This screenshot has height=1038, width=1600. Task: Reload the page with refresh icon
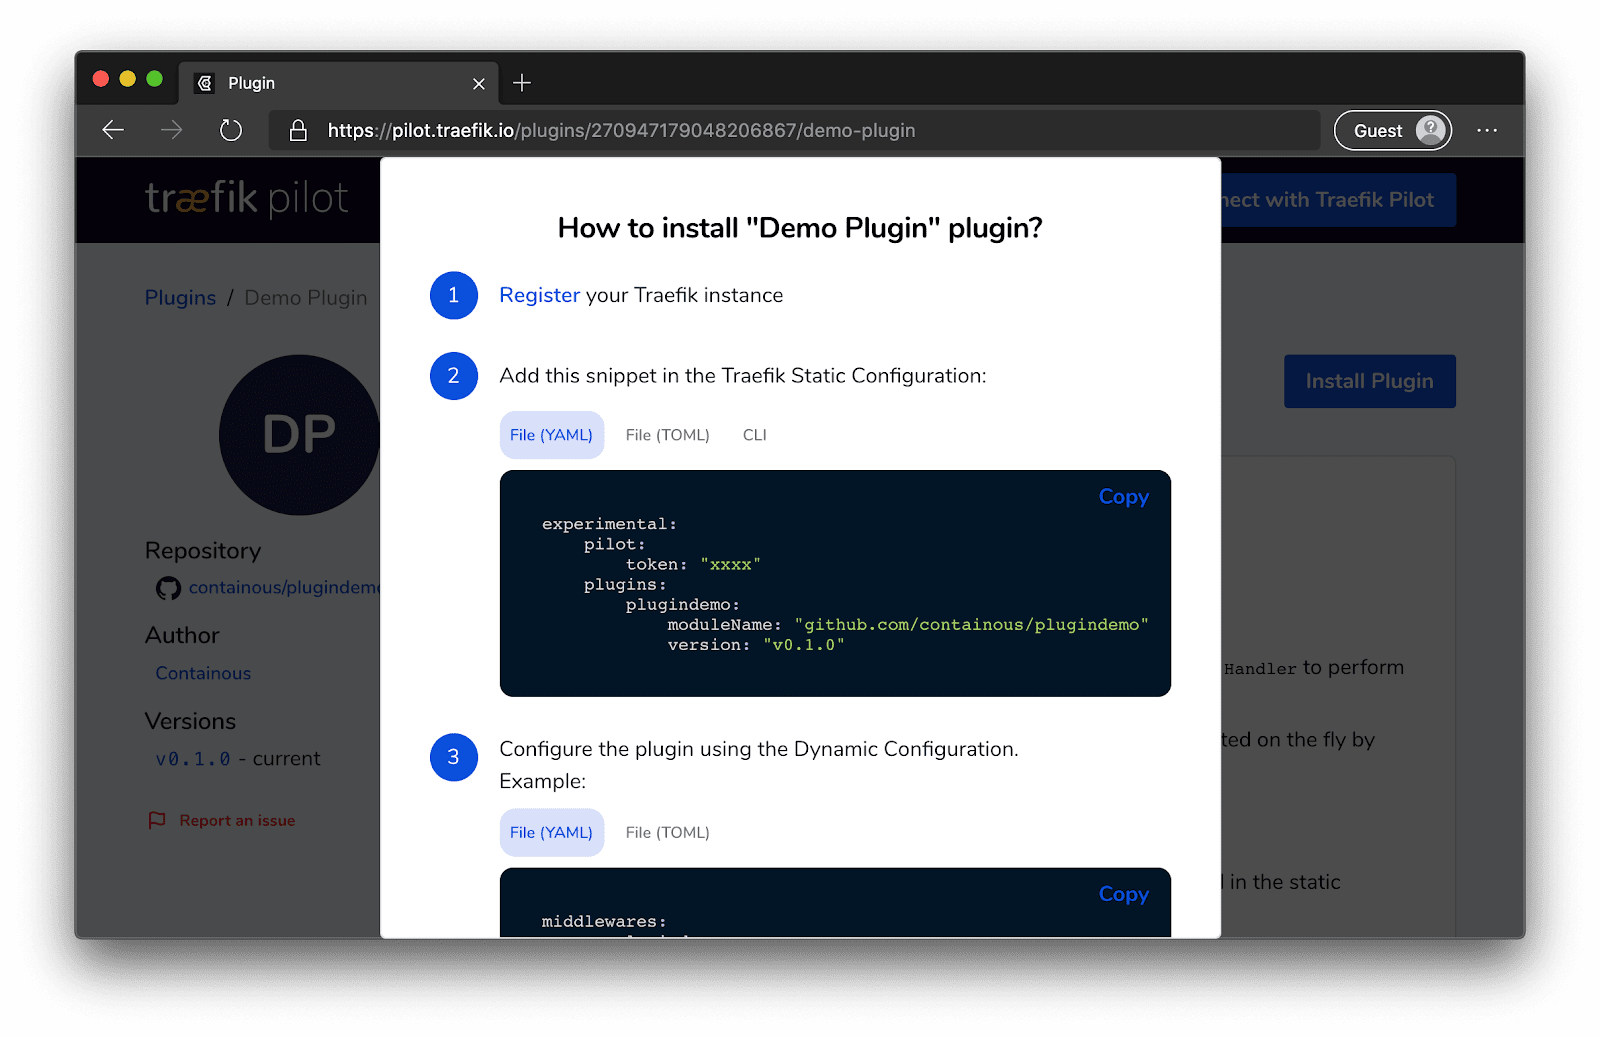click(x=231, y=130)
